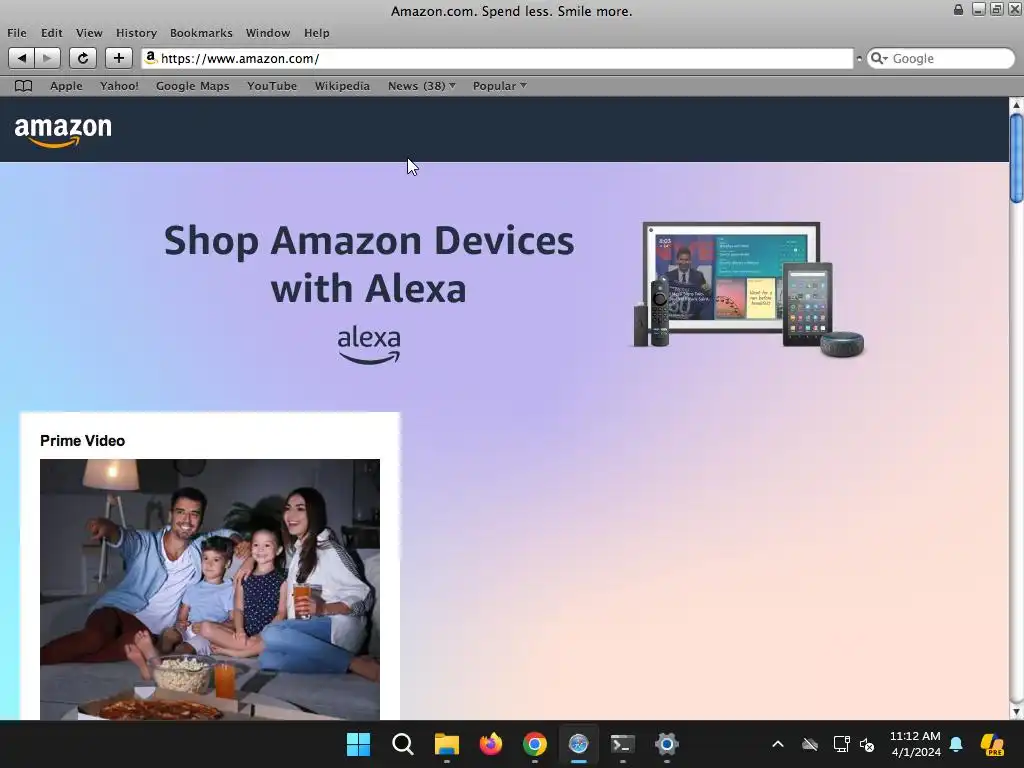Open the Wikipedia bookmark
This screenshot has height=768, width=1024.
click(342, 86)
